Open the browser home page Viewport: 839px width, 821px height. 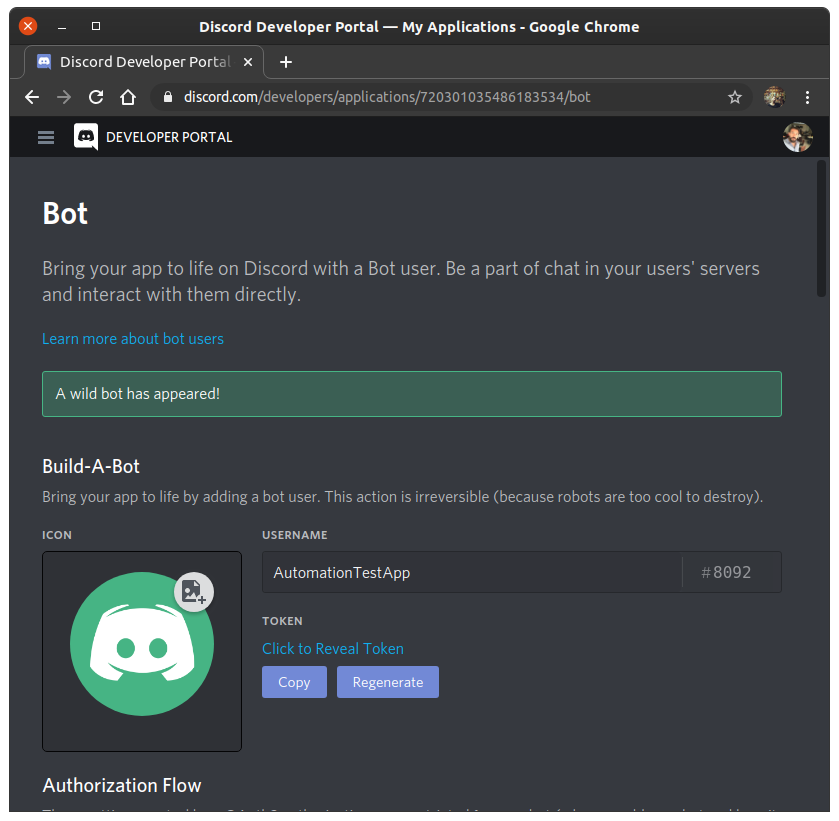(x=128, y=97)
